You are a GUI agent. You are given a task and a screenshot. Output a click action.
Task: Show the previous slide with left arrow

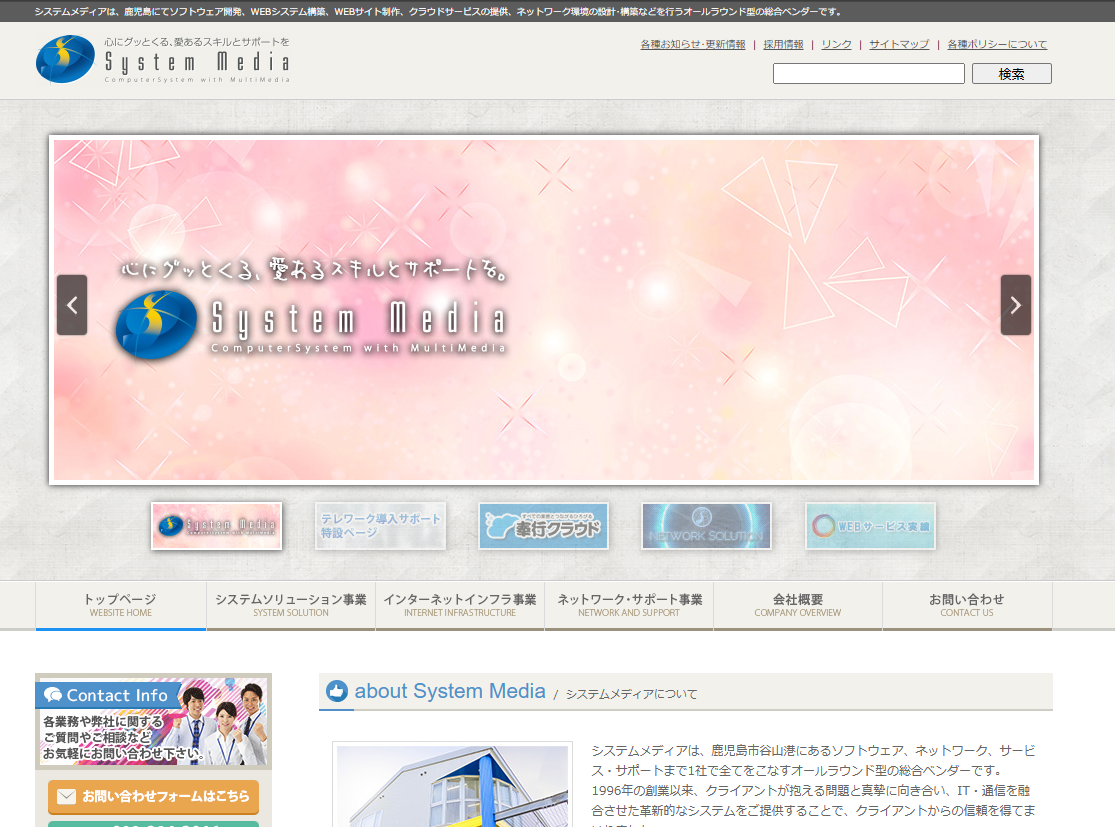72,305
